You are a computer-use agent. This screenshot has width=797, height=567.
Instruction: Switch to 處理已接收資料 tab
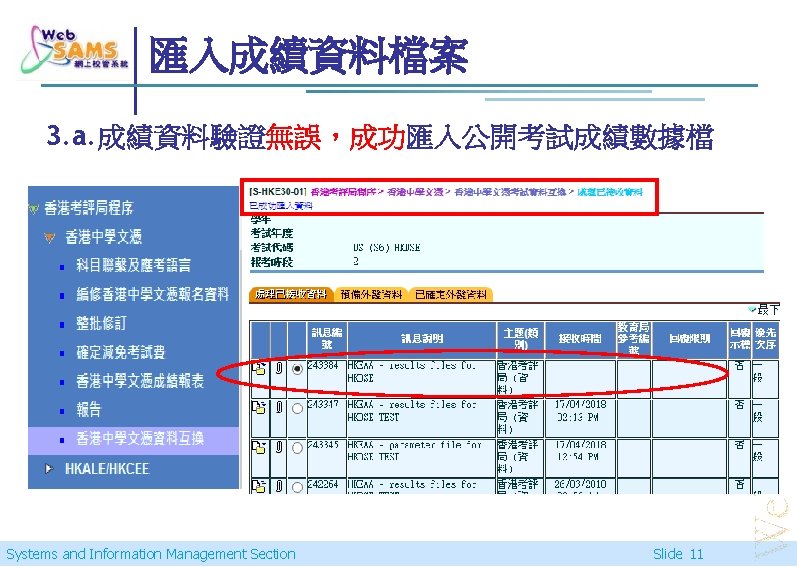click(291, 295)
